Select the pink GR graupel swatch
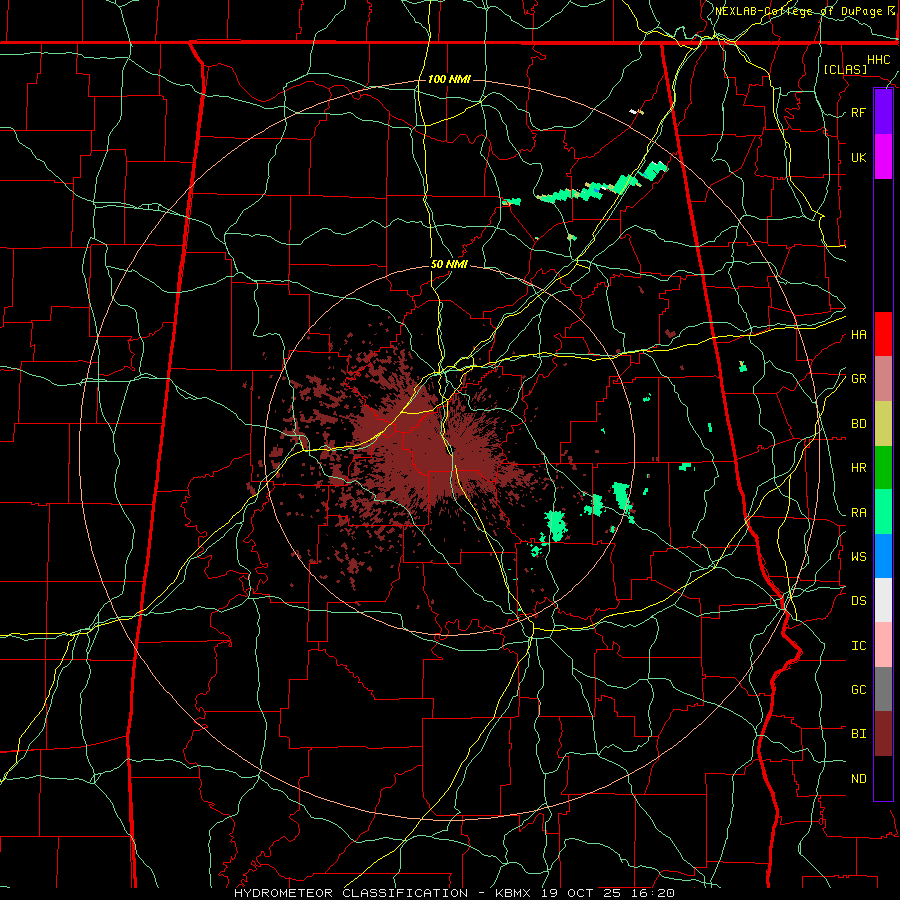This screenshot has height=900, width=900. coord(883,379)
